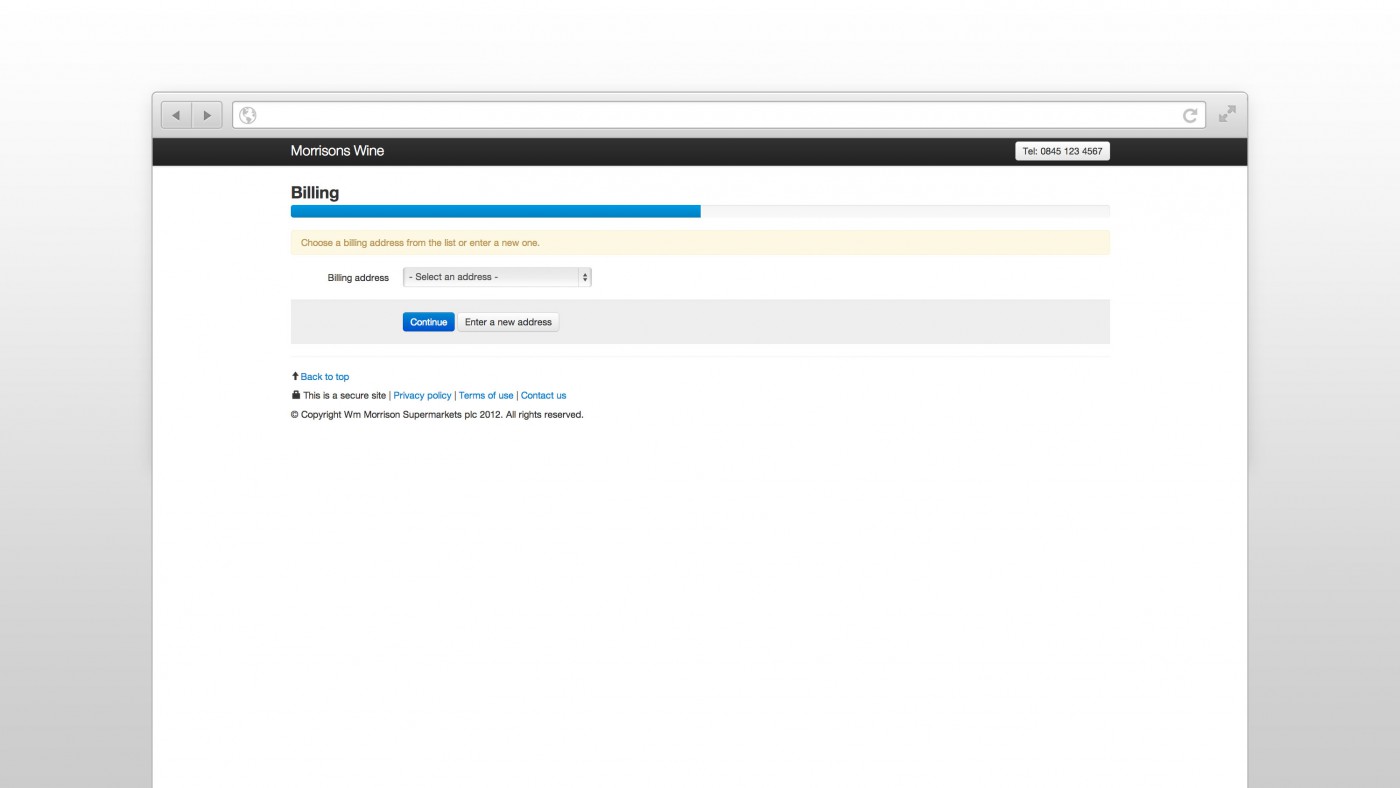Click the padlock secure site icon
1400x788 pixels.
click(x=295, y=395)
